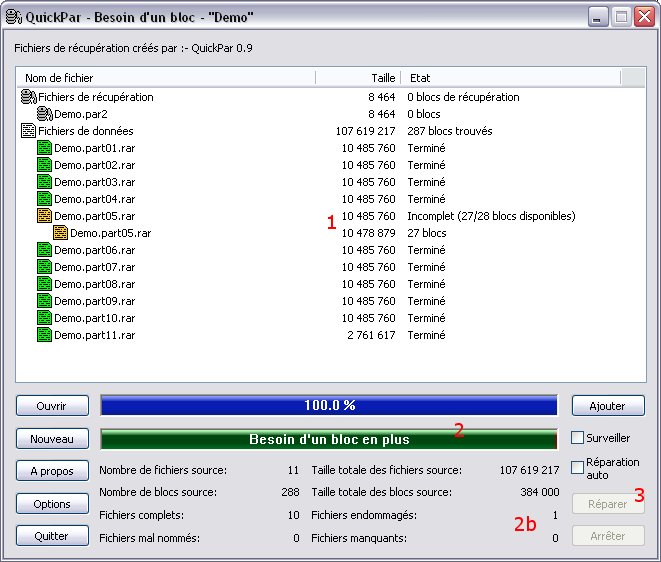Click the orange icon of the 27-blocs Demo.part05.rar child
The width and height of the screenshot is (661, 562).
(60, 233)
